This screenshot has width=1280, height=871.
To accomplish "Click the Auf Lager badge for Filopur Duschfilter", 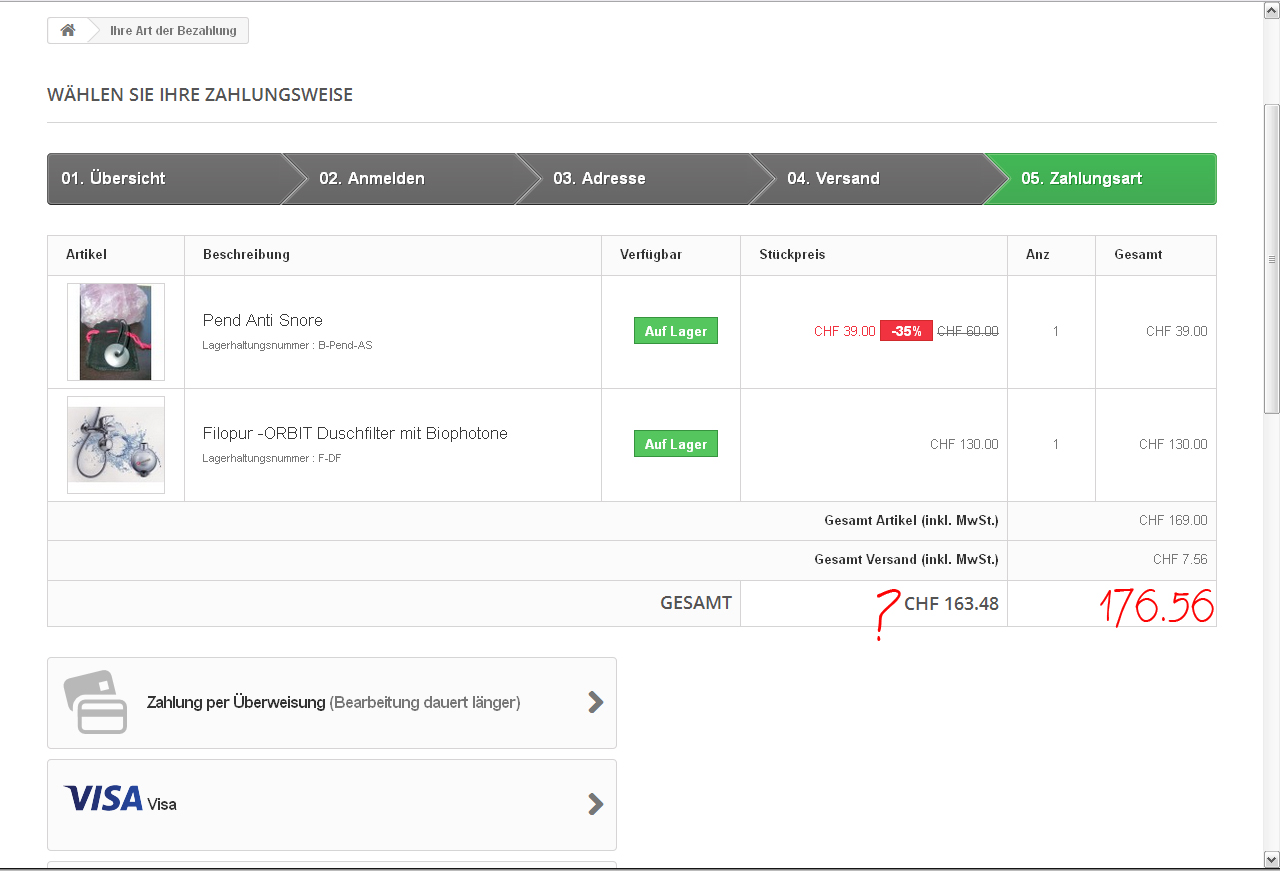I will pyautogui.click(x=676, y=444).
